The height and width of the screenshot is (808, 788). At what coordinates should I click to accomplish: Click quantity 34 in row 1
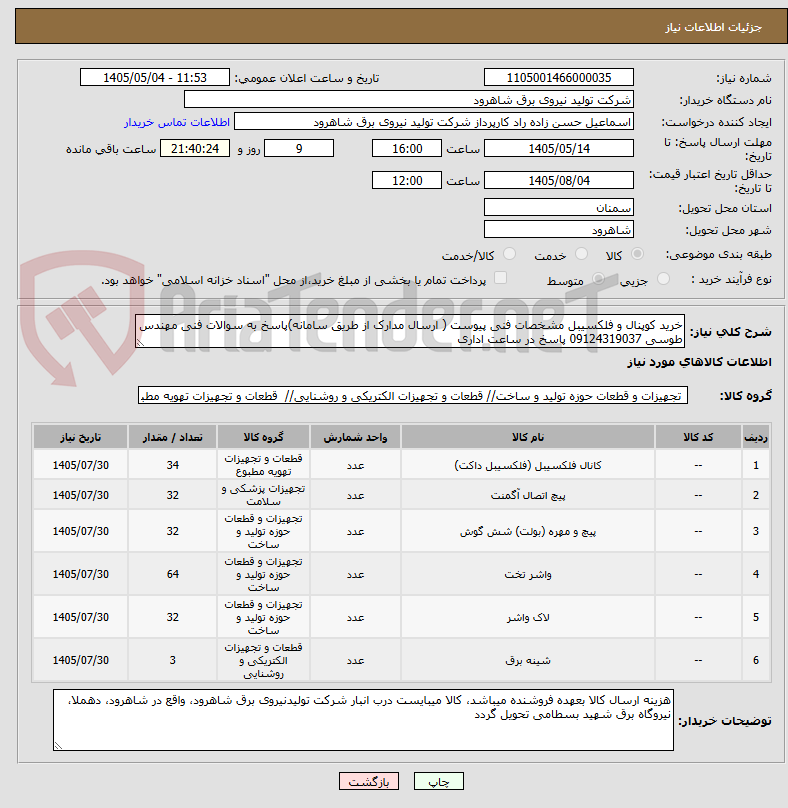coord(173,465)
